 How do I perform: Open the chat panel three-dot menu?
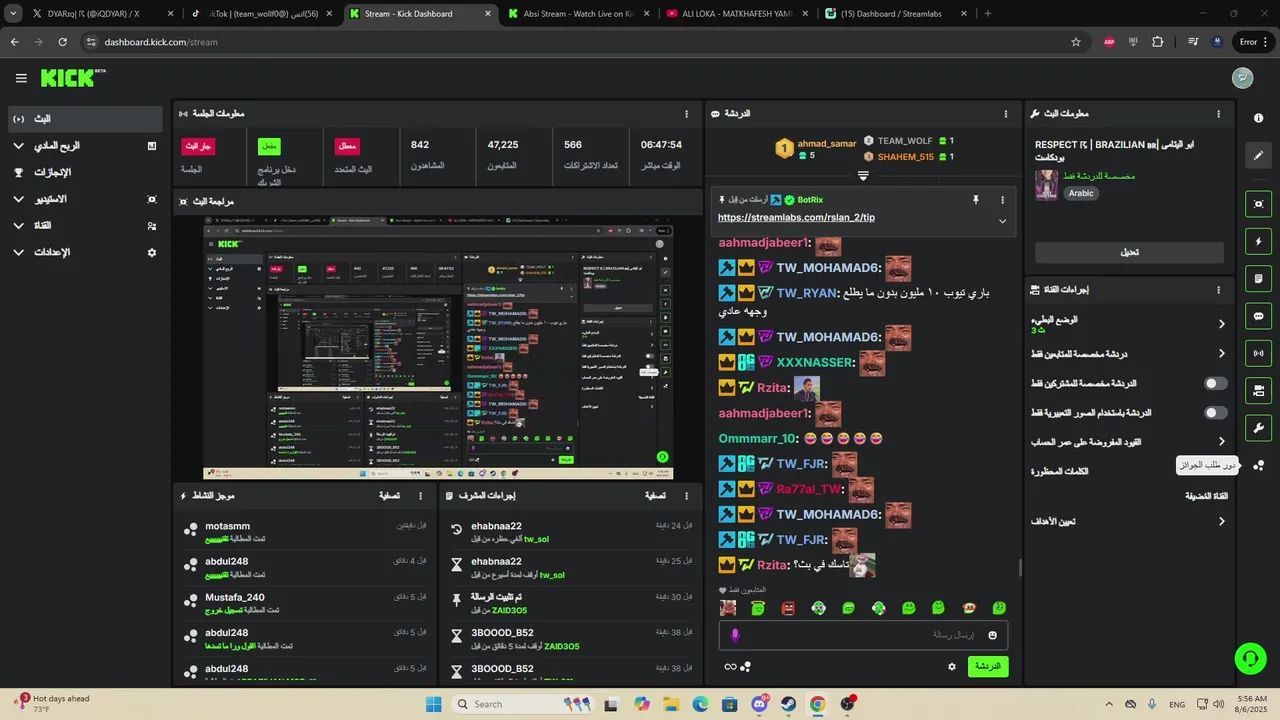click(1006, 114)
